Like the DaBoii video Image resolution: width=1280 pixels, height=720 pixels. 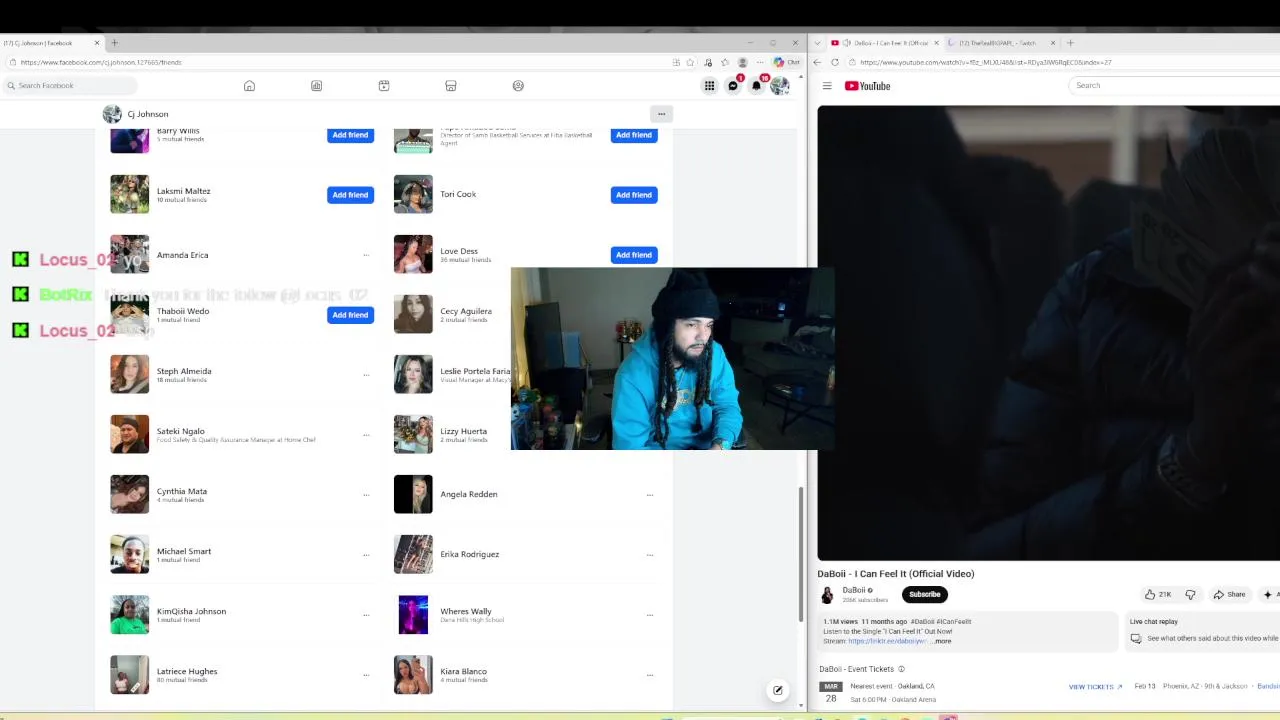[1158, 594]
